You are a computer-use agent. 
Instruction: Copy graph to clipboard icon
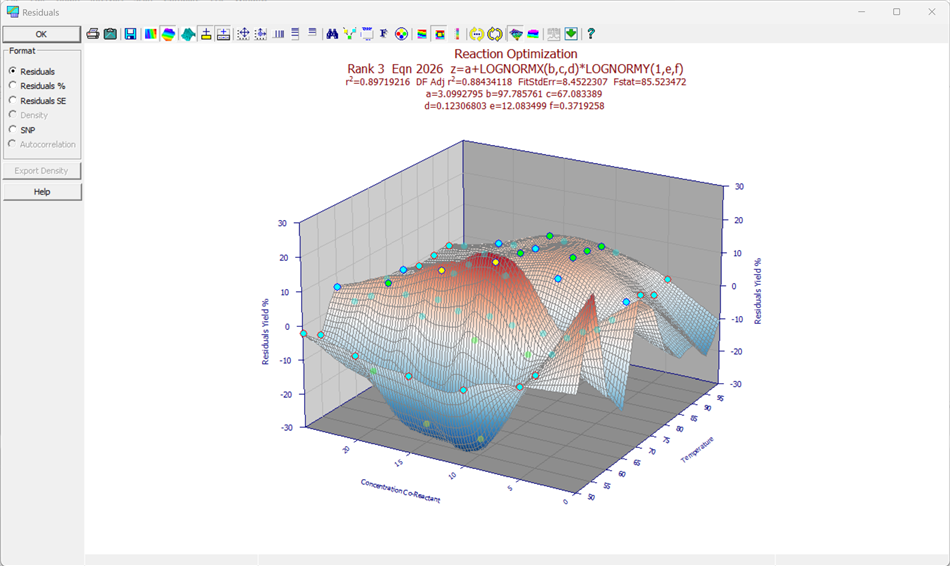(110, 34)
